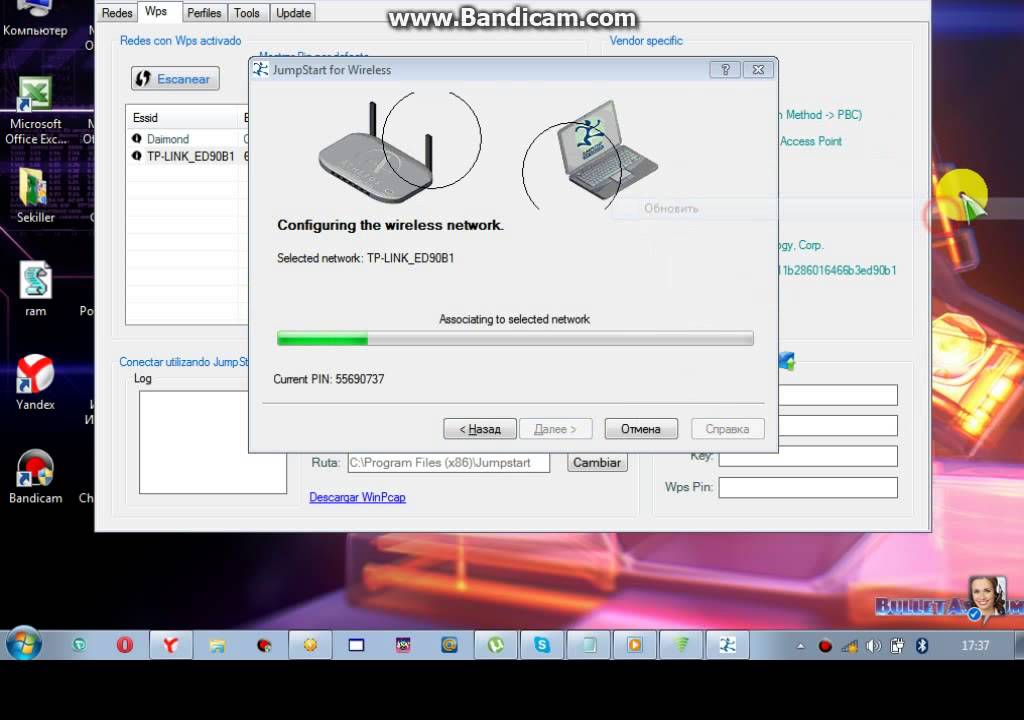
Task: Launch Bandicam from the desktop shortcut
Action: [35, 476]
